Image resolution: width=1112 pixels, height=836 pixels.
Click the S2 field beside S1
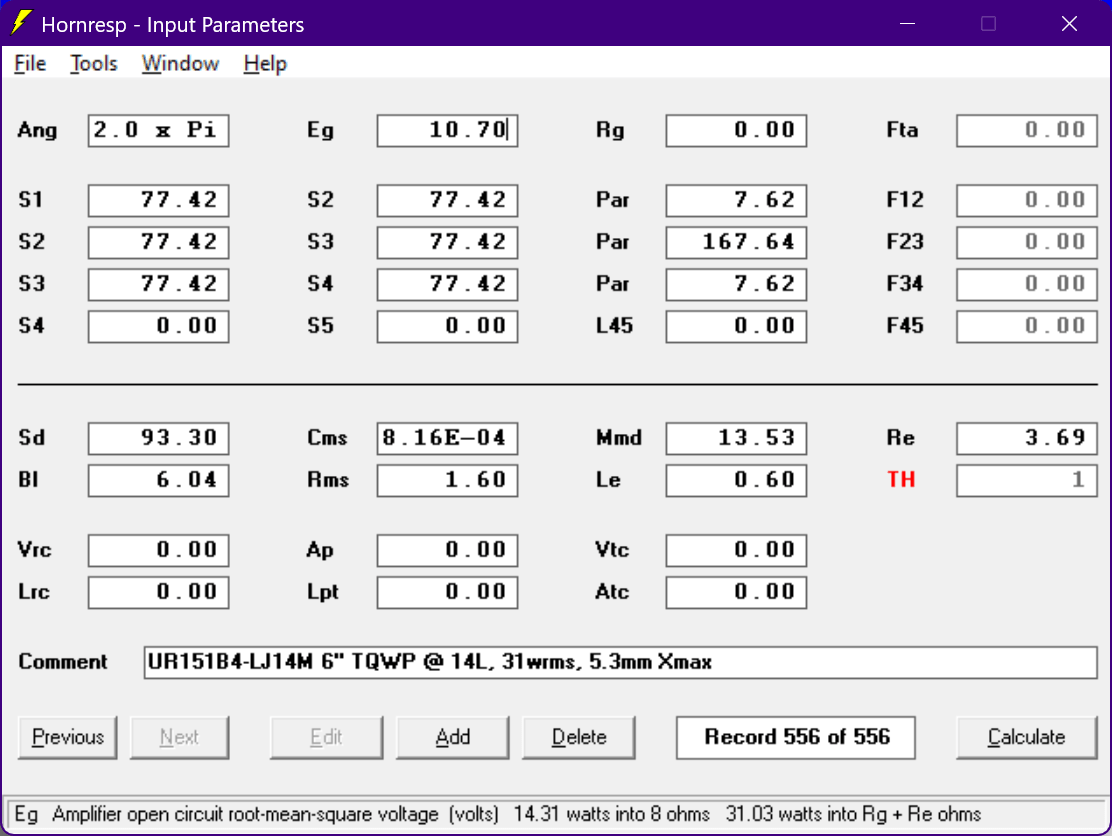(447, 200)
